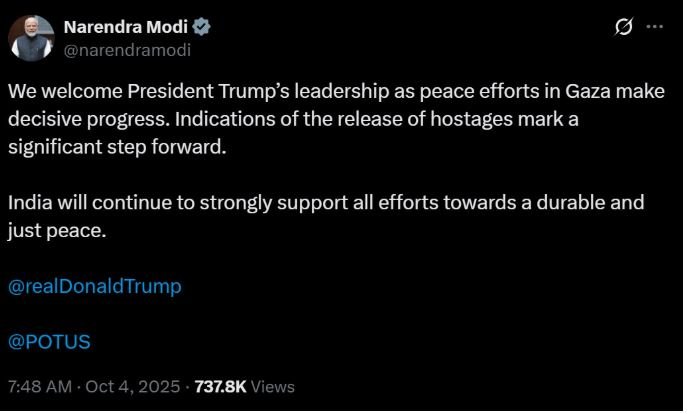Click the text just peace
The width and height of the screenshot is (689, 414).
[57, 231]
